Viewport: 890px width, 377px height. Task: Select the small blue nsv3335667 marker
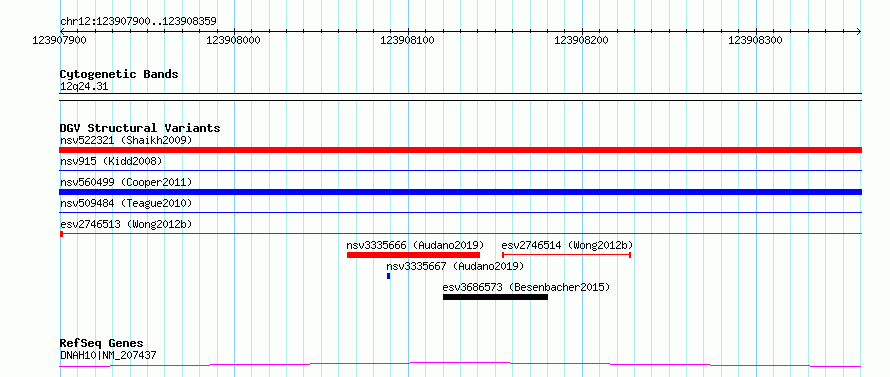(388, 276)
